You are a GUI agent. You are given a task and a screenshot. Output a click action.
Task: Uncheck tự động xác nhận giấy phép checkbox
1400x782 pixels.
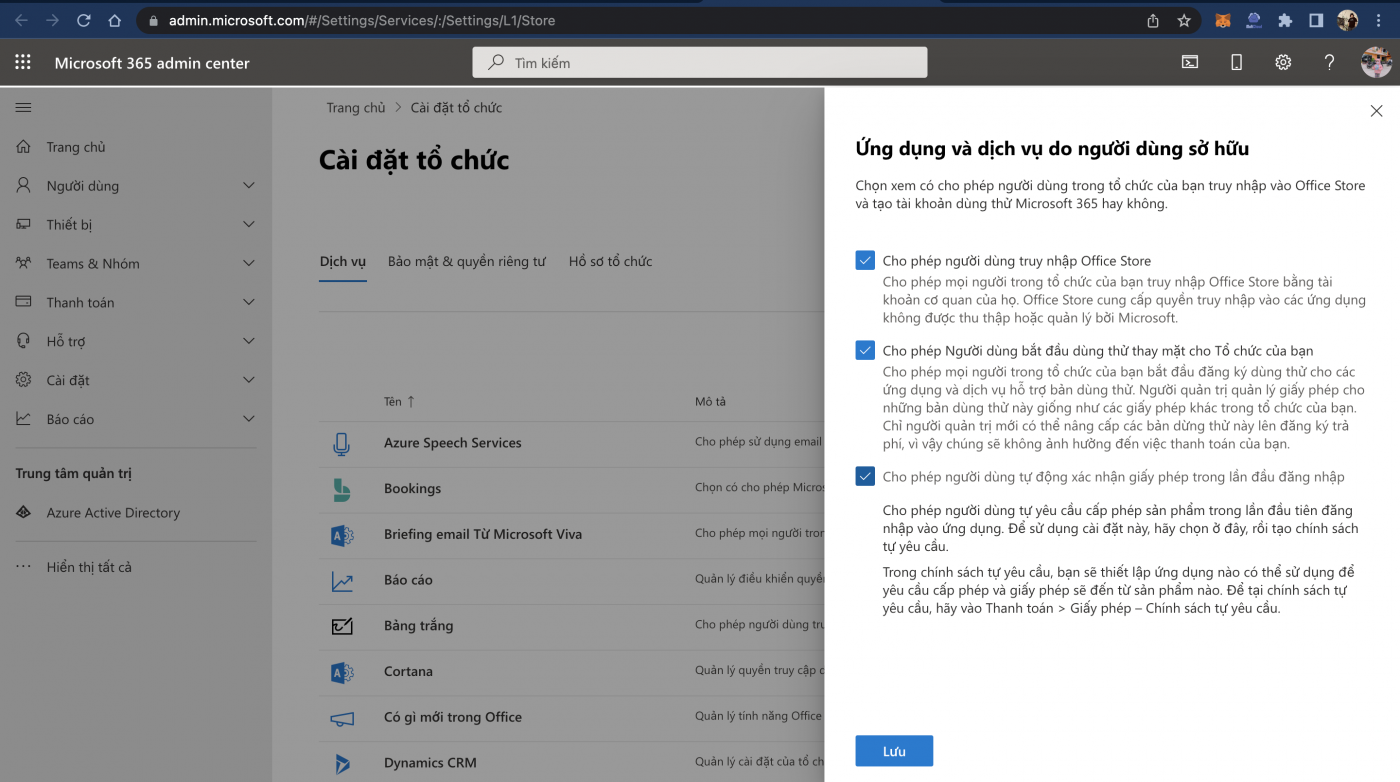865,476
